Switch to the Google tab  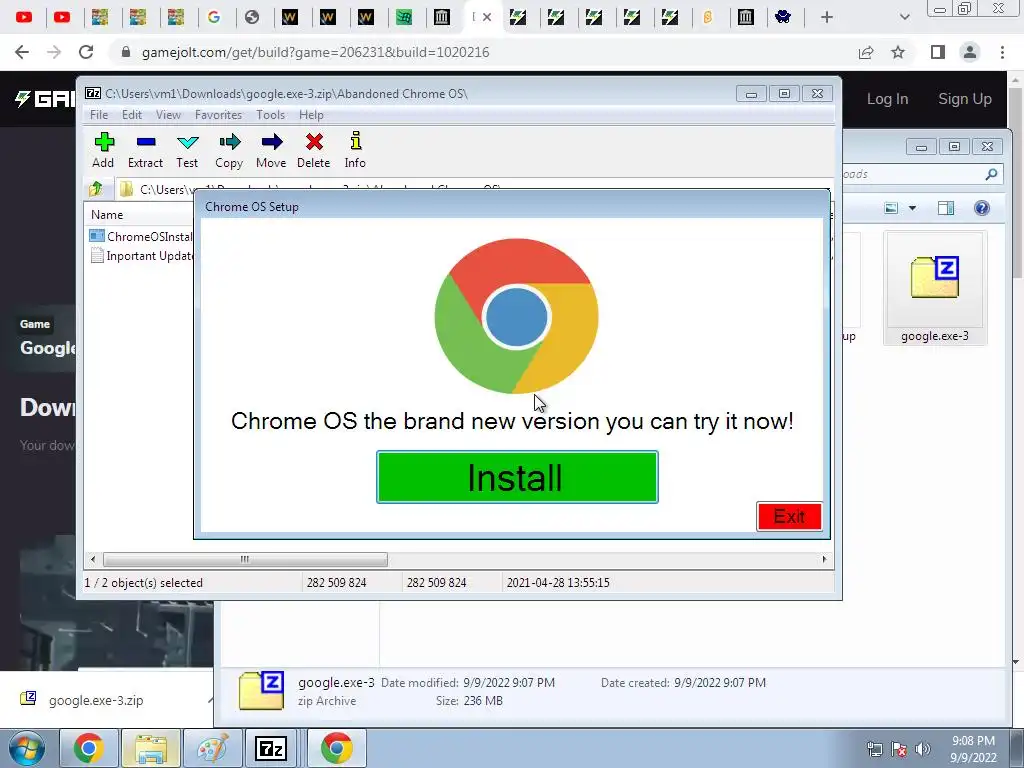tap(214, 17)
